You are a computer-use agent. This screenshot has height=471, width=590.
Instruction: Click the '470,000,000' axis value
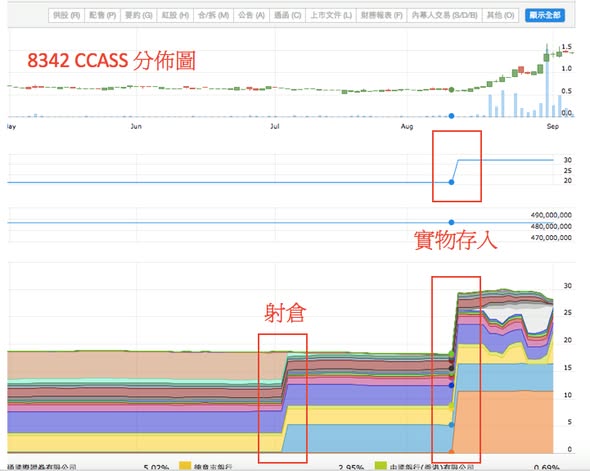(x=551, y=238)
